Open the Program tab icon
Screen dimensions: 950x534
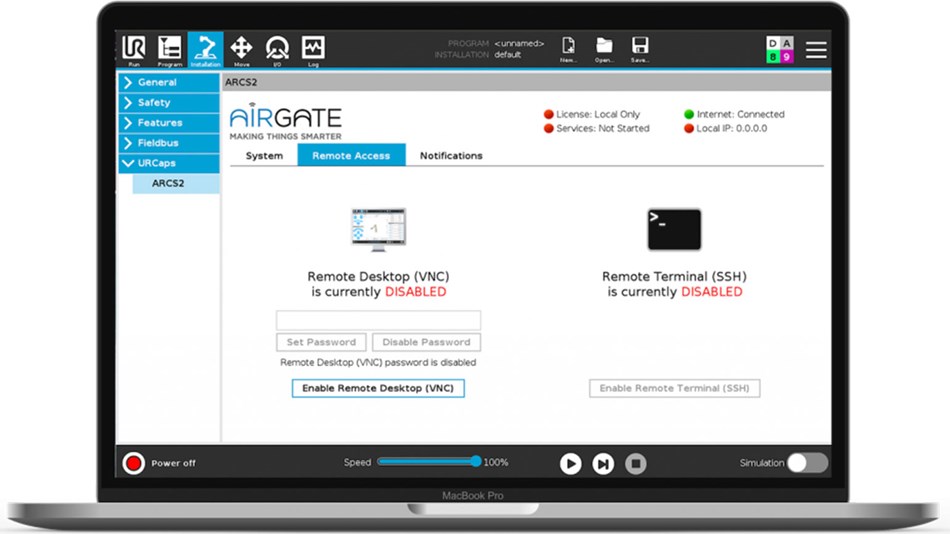pyautogui.click(x=170, y=49)
